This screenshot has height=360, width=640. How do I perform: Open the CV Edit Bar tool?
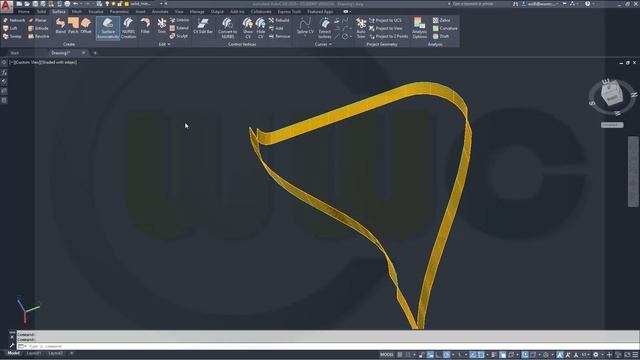pos(203,26)
